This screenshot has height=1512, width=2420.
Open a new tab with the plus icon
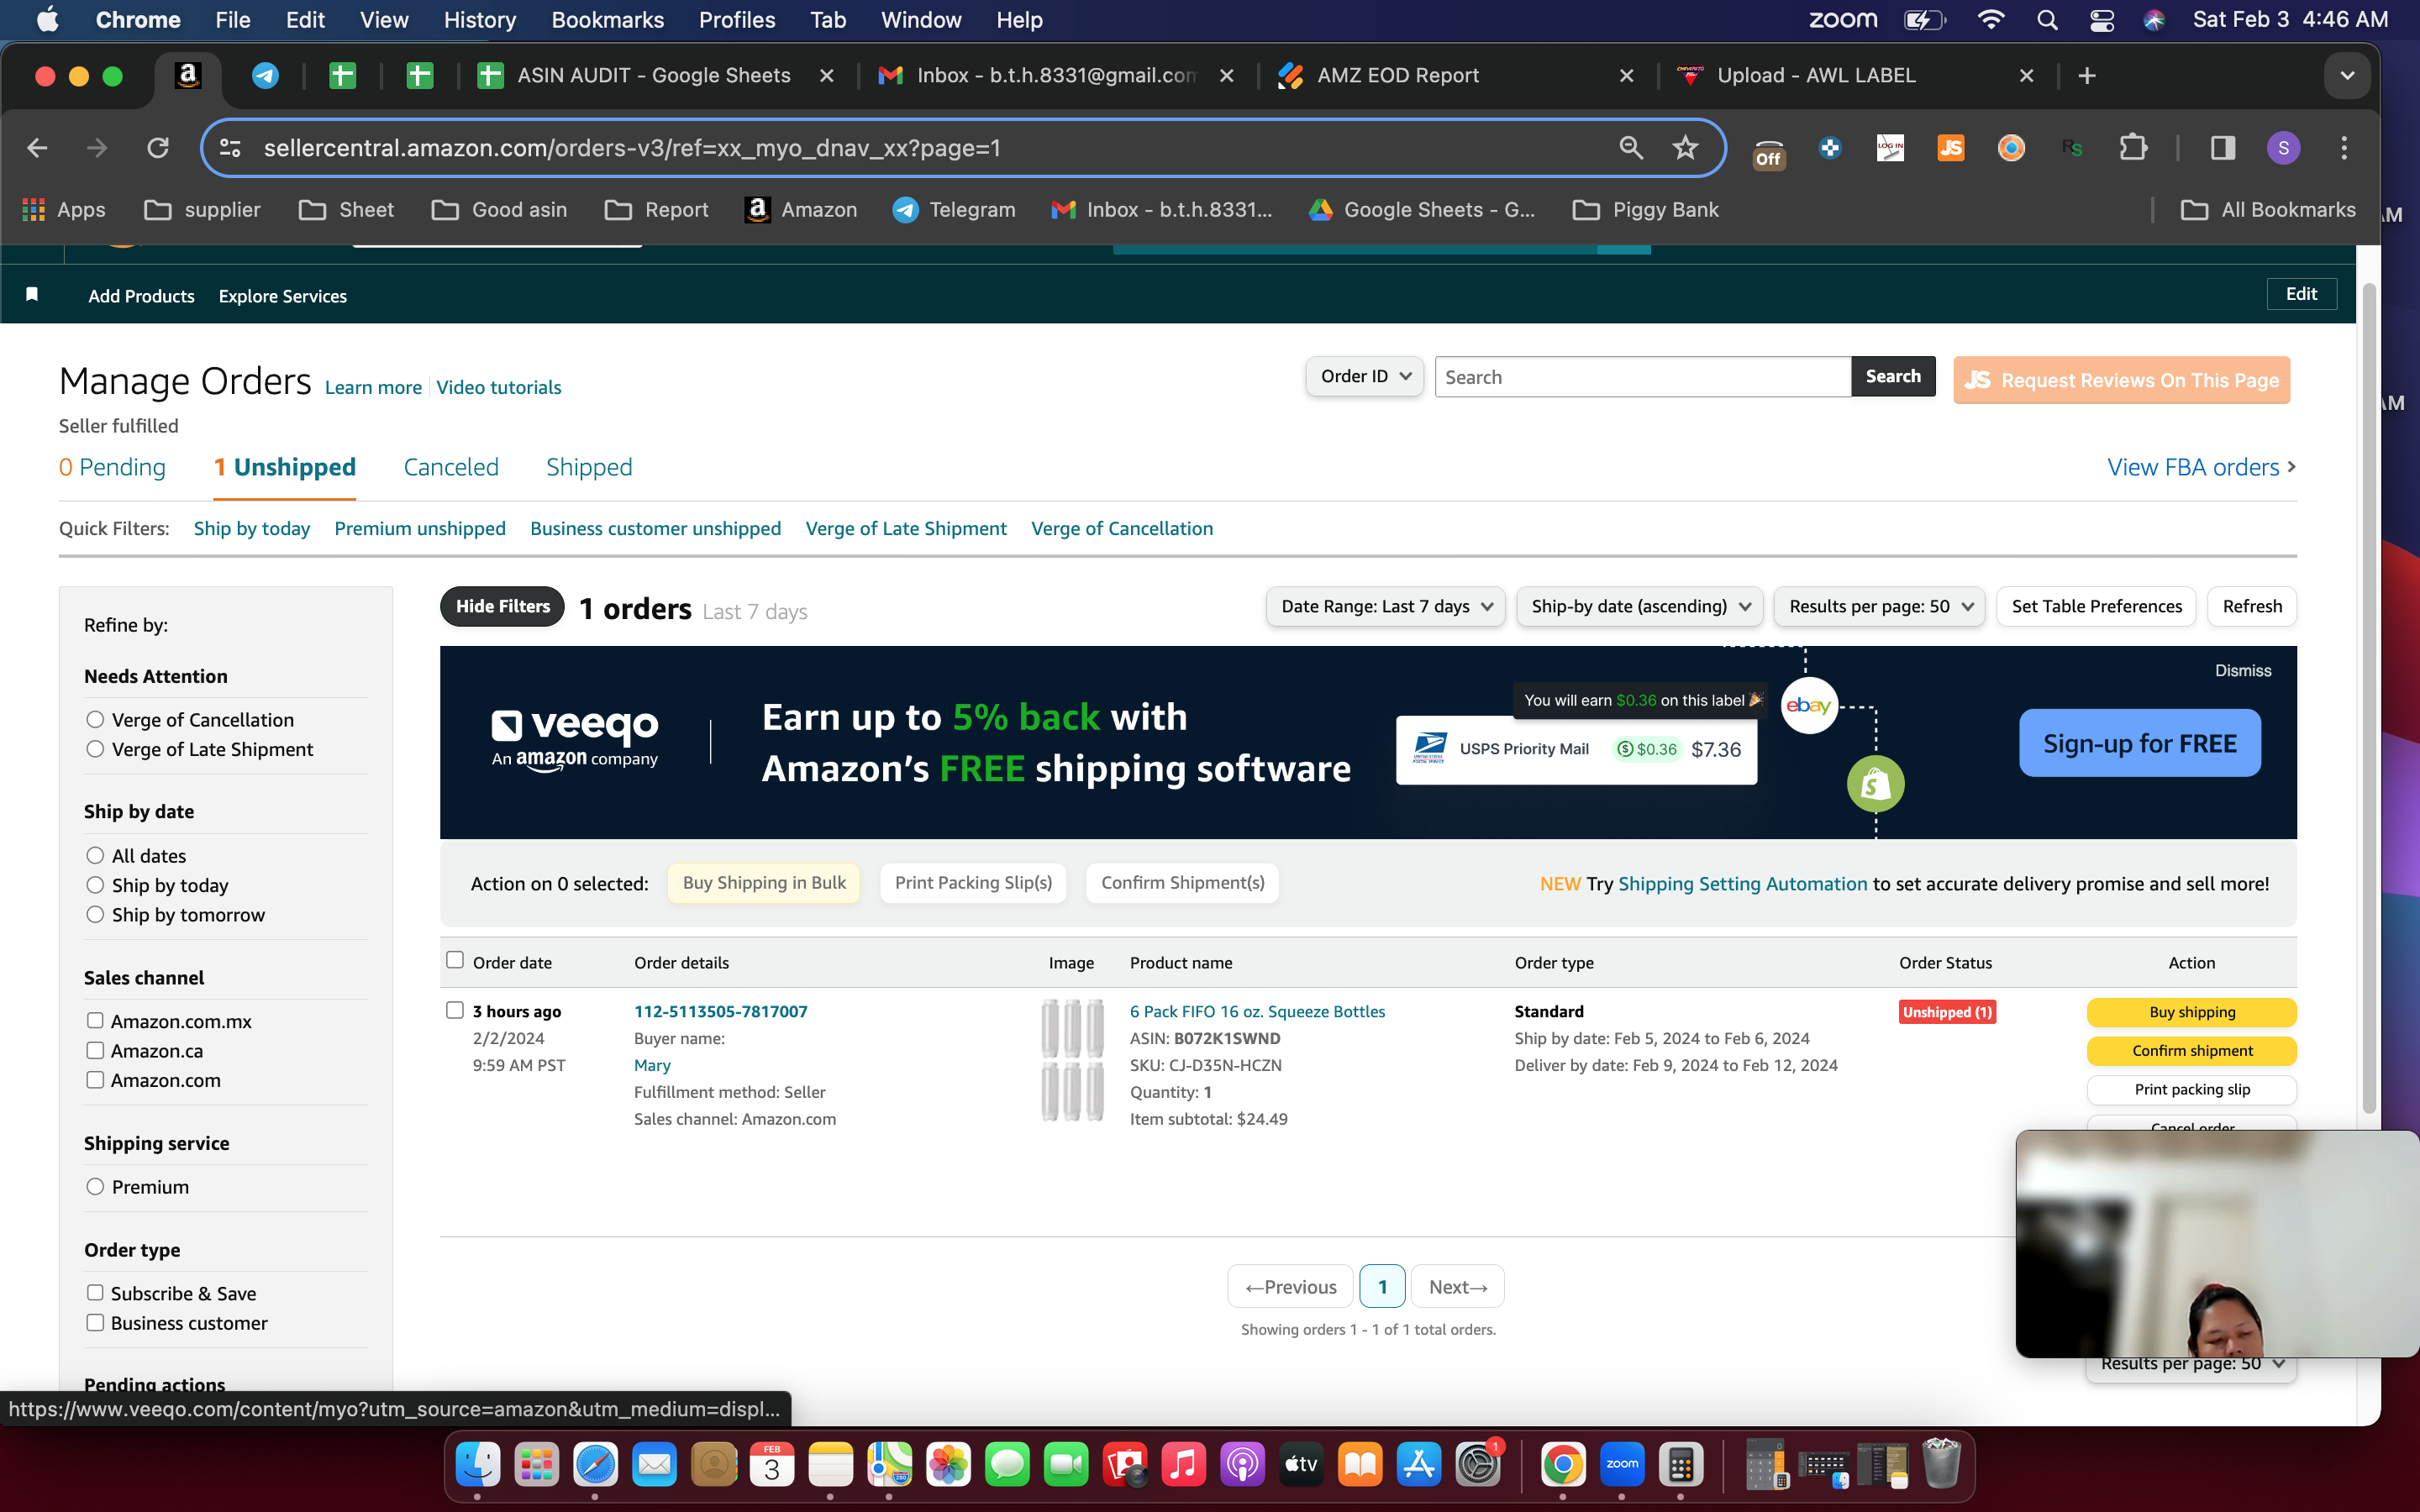[x=2087, y=76]
